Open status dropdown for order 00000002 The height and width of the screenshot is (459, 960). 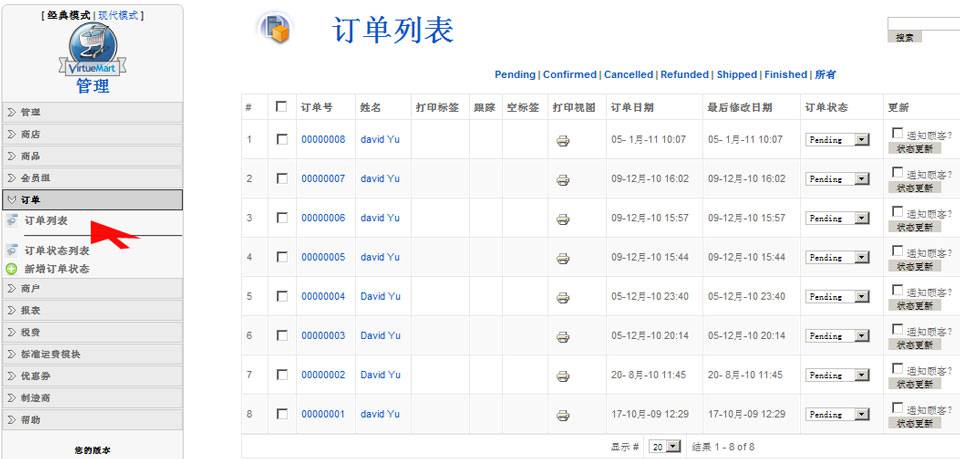[x=837, y=375]
